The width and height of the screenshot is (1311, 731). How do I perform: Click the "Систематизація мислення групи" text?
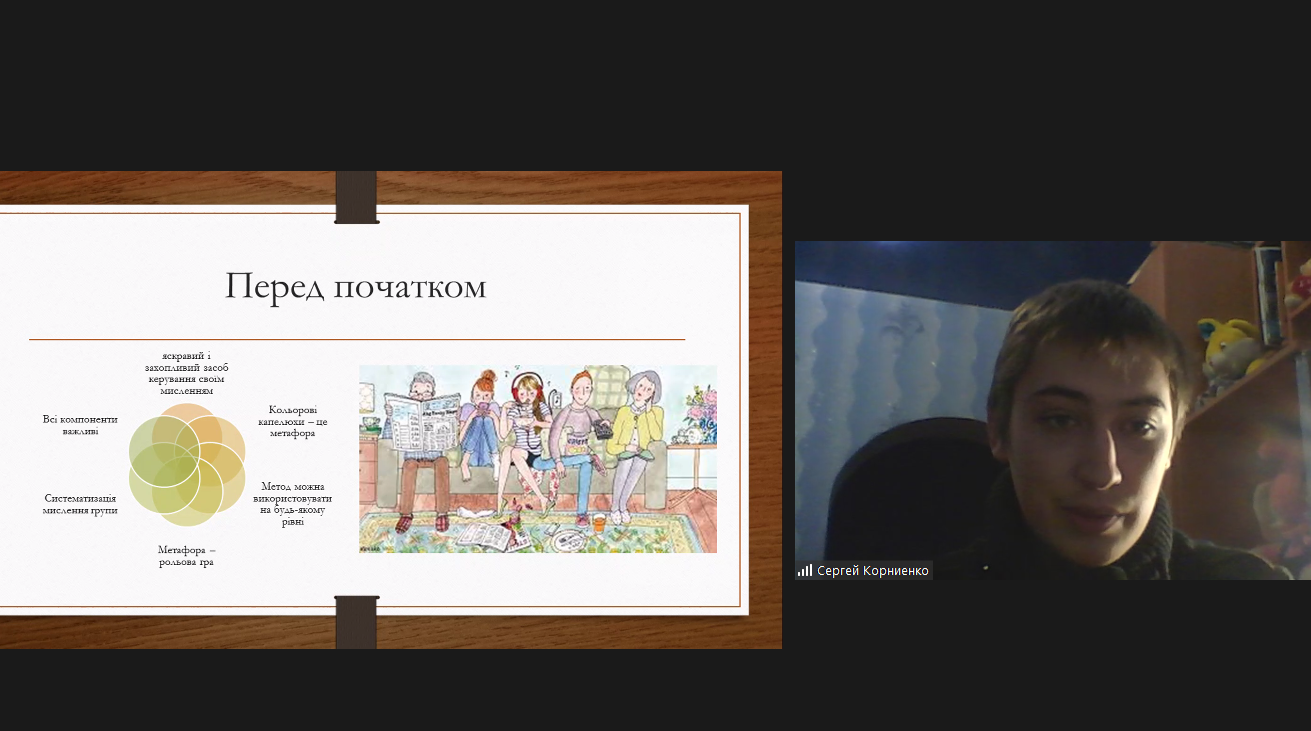(80, 504)
